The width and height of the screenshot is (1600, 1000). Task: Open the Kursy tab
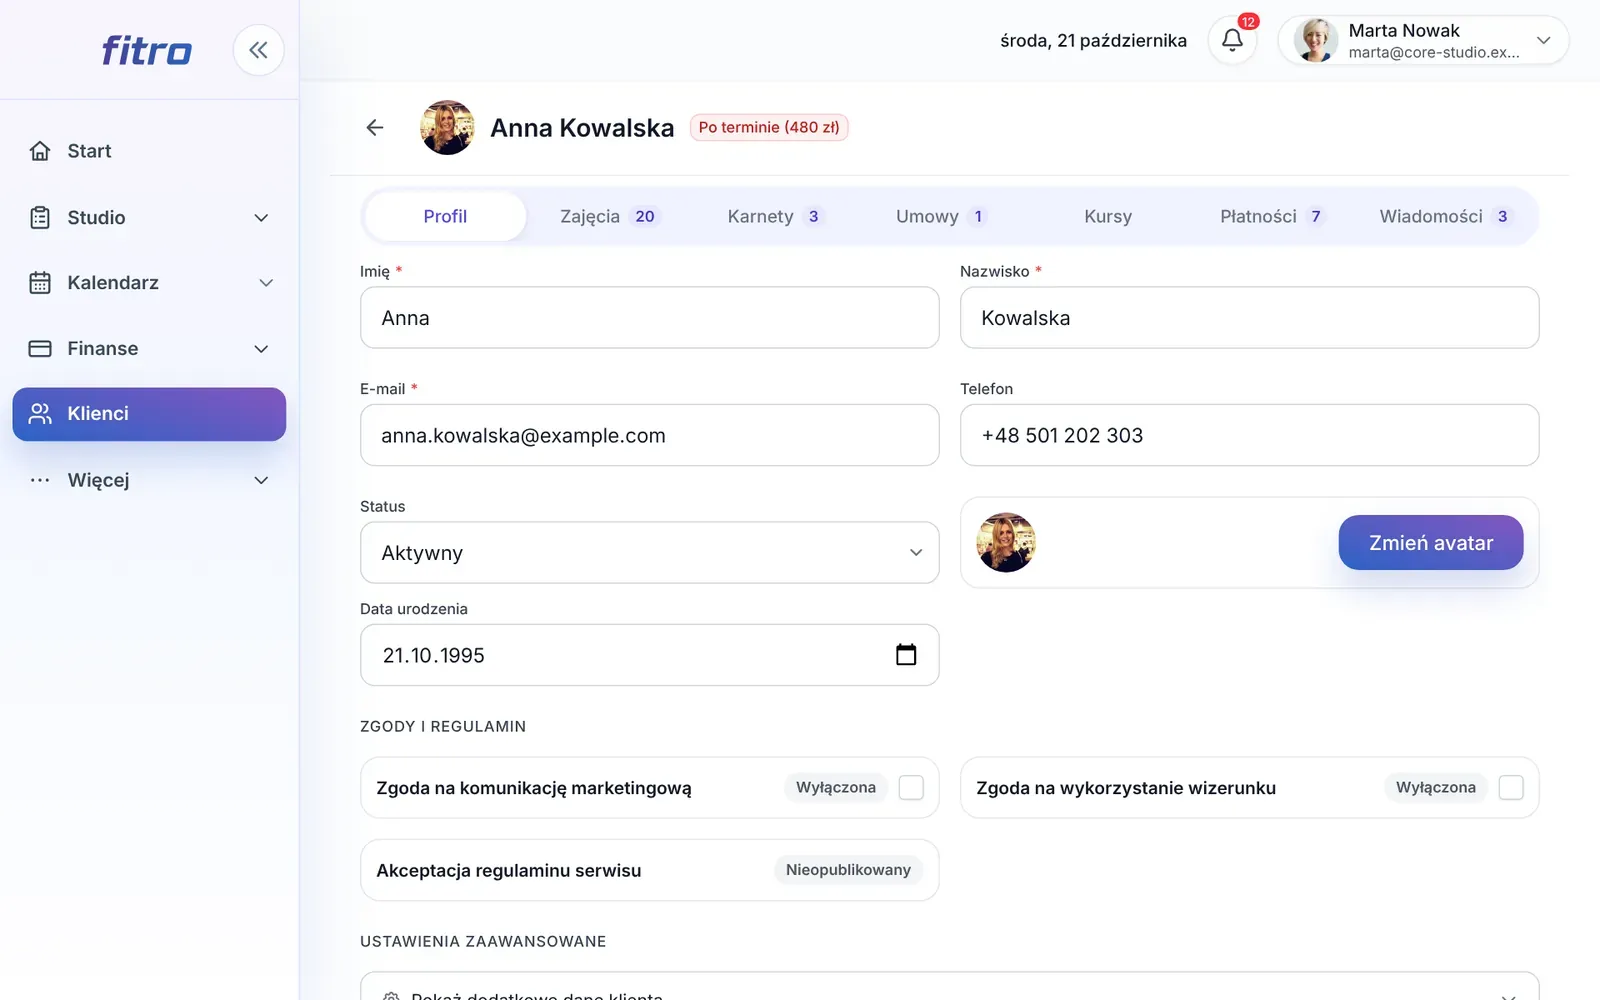click(1108, 216)
